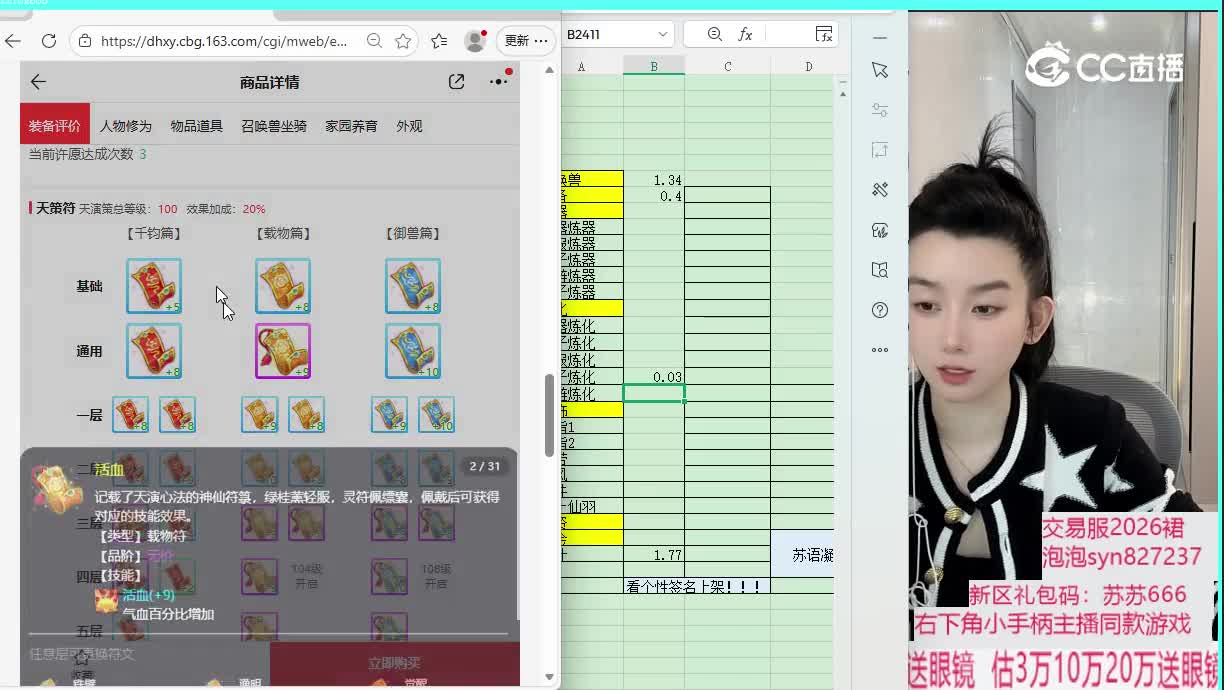This screenshot has height=690, width=1224.
Task: Click the fx insert function icon
Action: [x=745, y=34]
